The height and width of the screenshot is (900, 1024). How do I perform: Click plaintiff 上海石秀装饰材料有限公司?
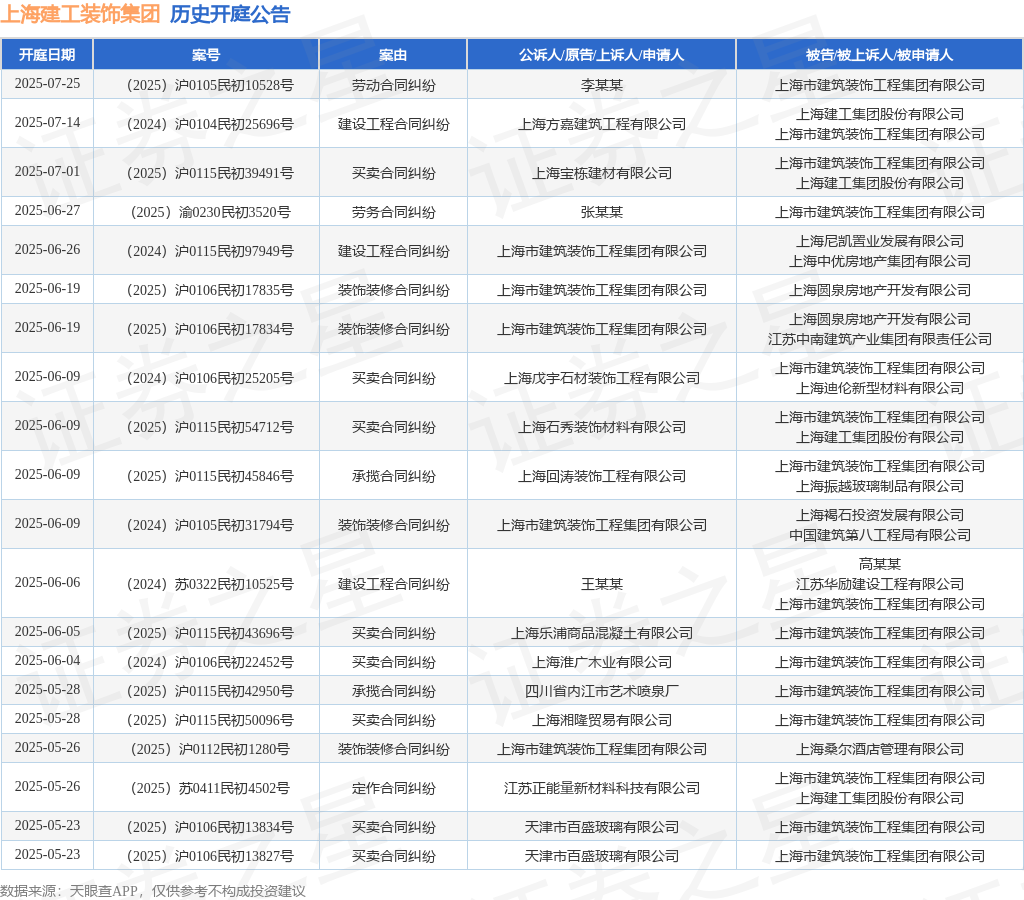[601, 427]
